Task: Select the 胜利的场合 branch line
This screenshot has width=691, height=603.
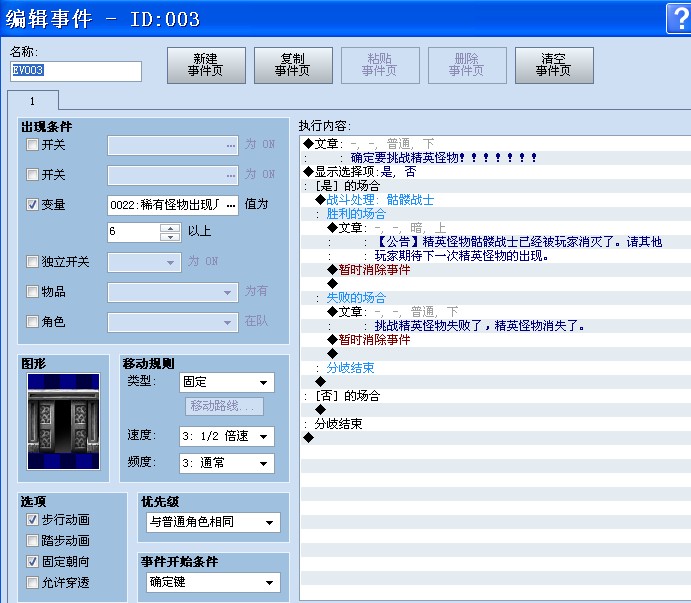Action: point(356,214)
